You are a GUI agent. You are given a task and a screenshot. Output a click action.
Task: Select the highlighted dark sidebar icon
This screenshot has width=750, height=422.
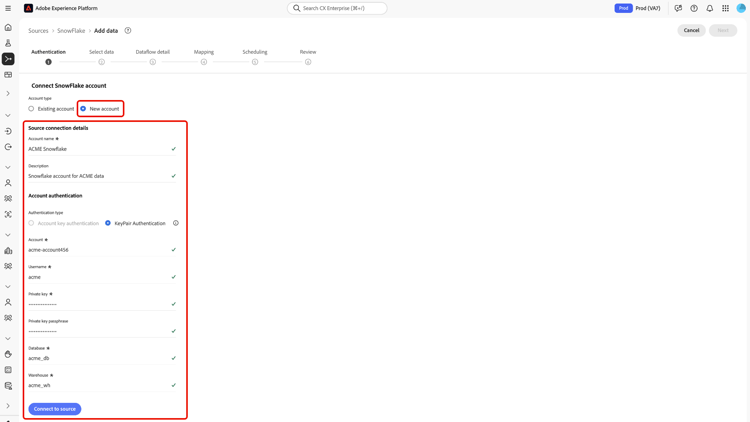8,59
